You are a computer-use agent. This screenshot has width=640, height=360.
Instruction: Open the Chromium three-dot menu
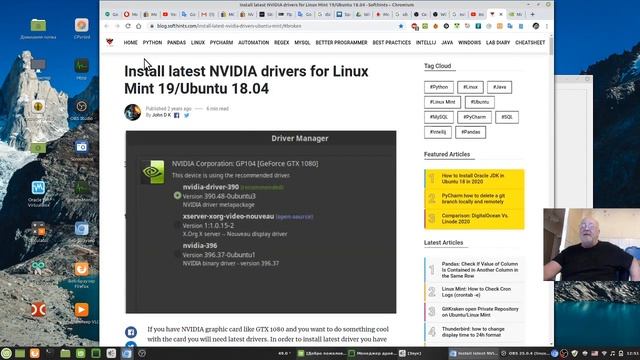tap(547, 26)
